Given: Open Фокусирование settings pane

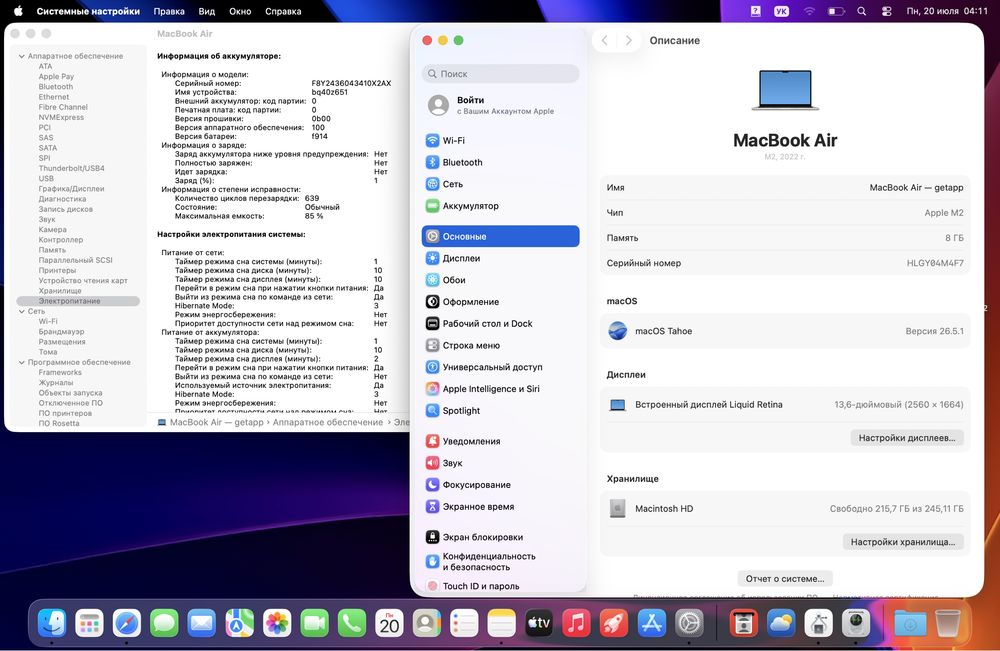Looking at the screenshot, I should [501, 484].
